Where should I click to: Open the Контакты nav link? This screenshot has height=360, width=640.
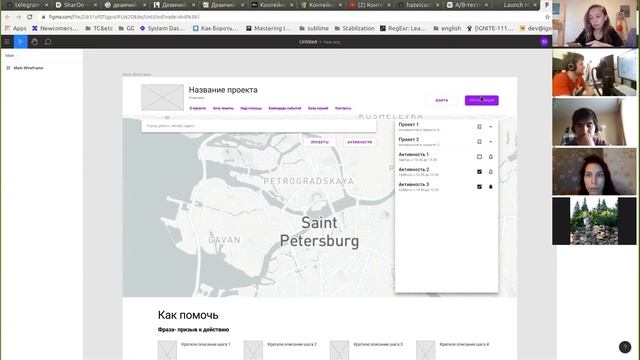tap(343, 108)
